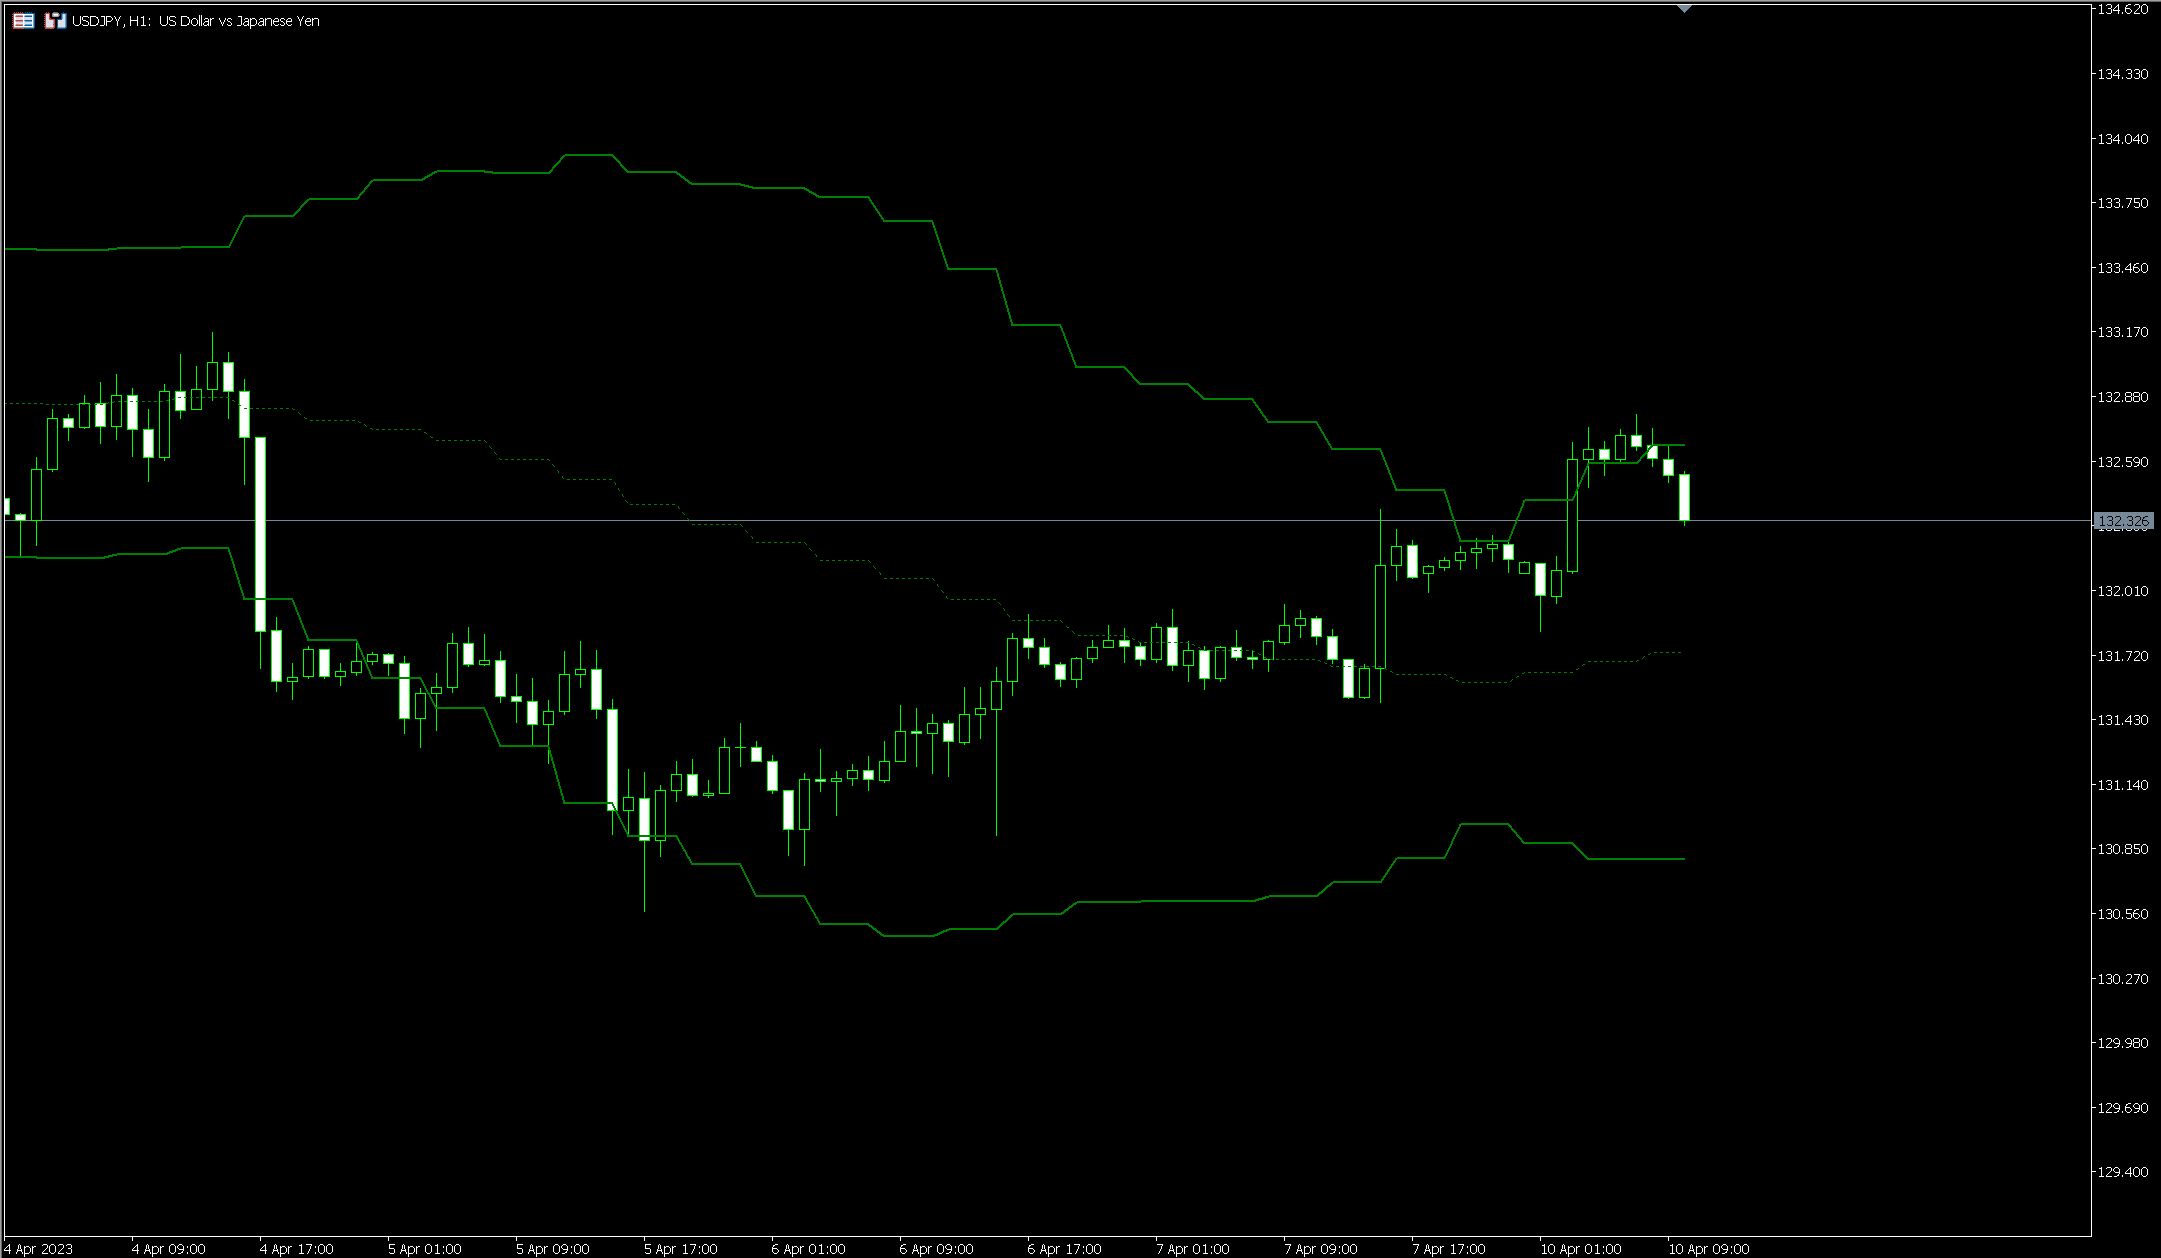The height and width of the screenshot is (1258, 2161).
Task: Select the 4 Apr 17:00 time label
Action: (296, 1249)
